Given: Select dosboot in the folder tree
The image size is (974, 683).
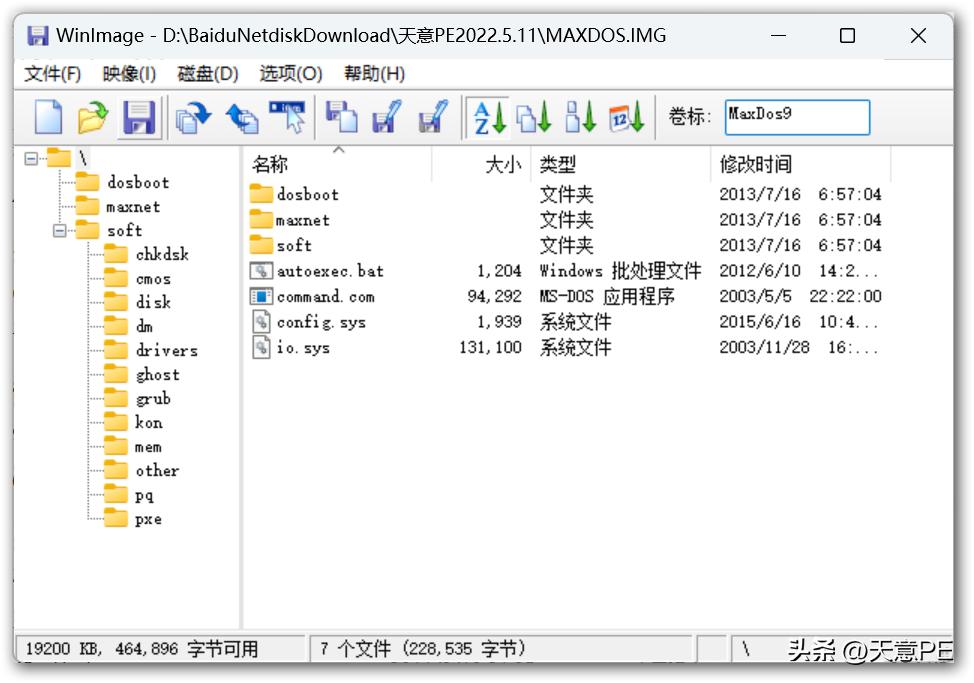Looking at the screenshot, I should point(138,182).
